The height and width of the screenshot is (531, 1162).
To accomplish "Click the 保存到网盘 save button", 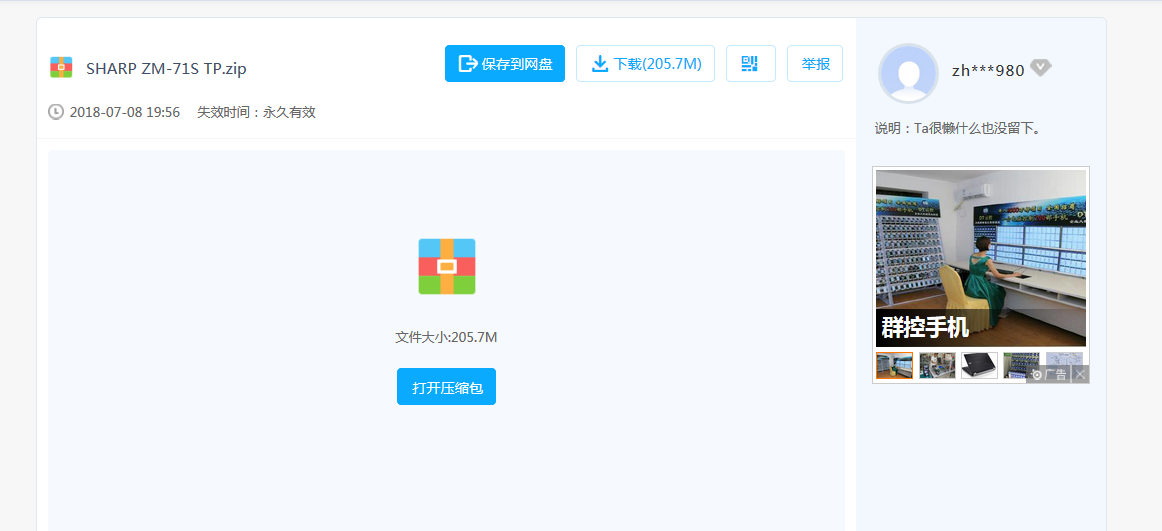I will (504, 64).
